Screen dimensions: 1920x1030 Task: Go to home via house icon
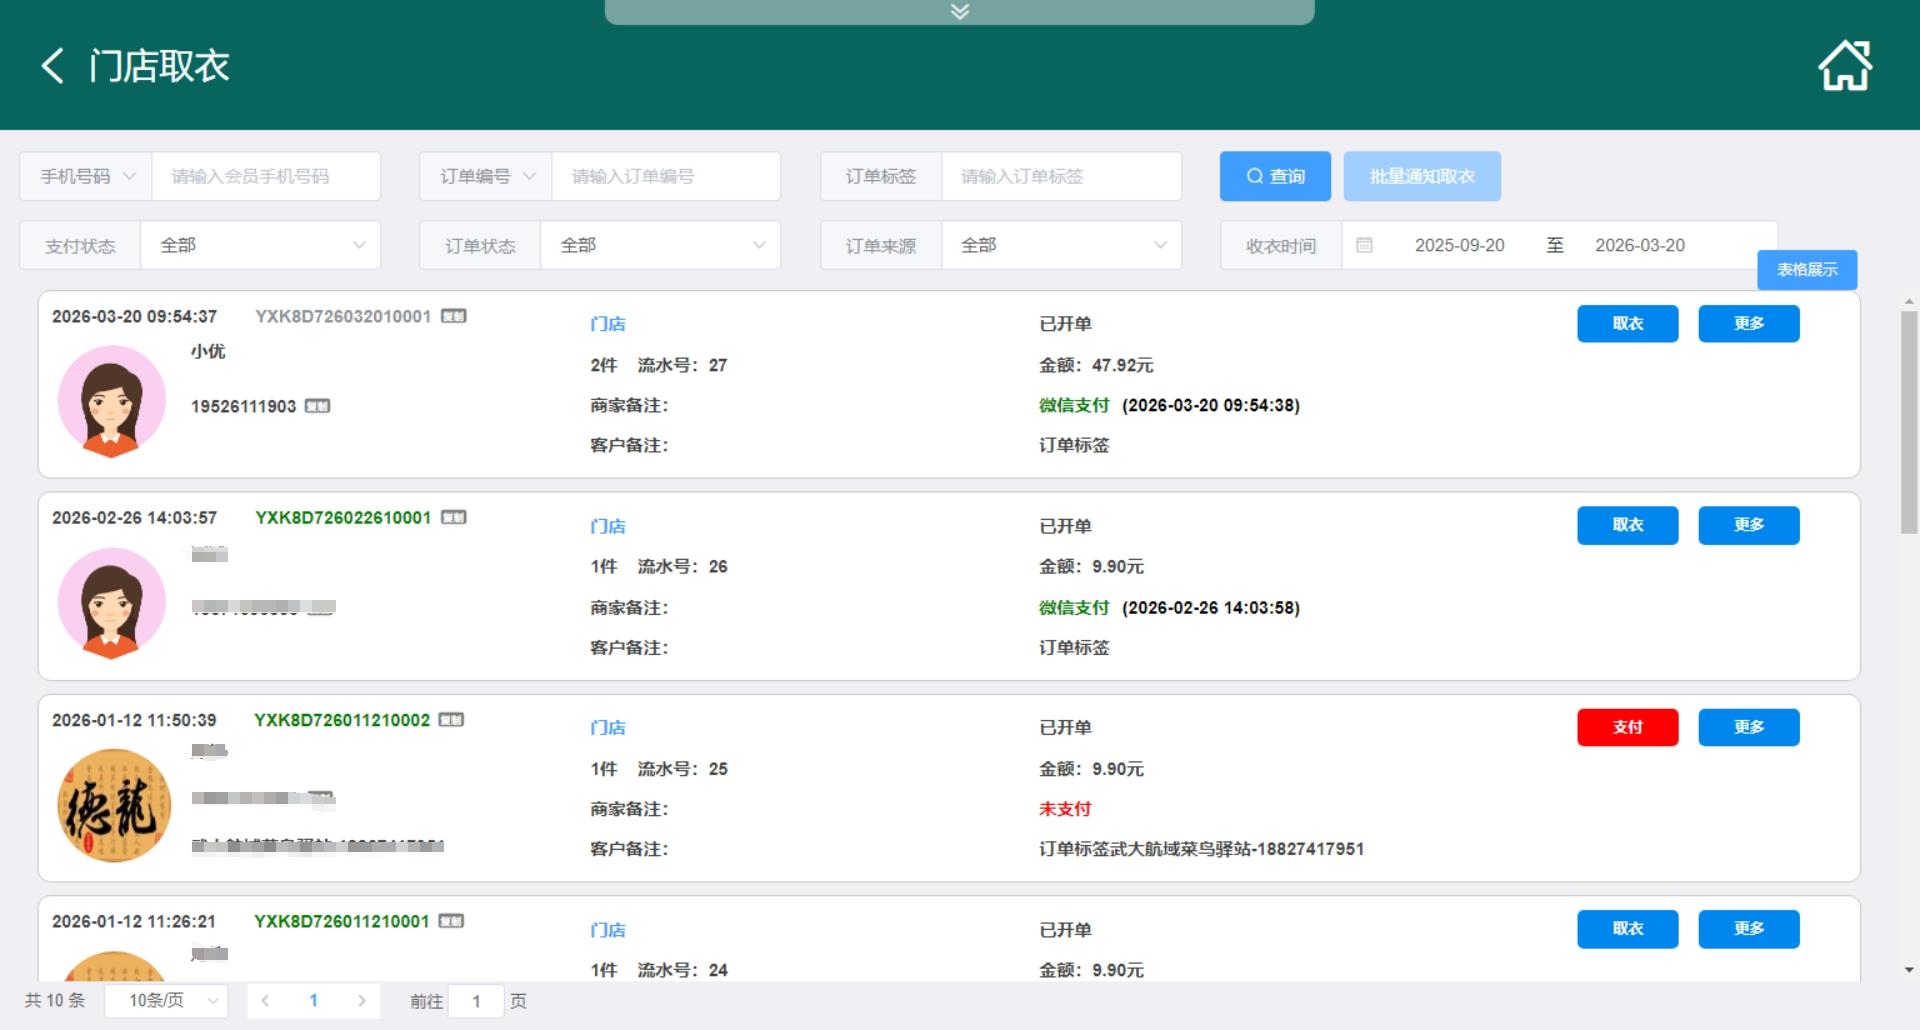coord(1844,66)
